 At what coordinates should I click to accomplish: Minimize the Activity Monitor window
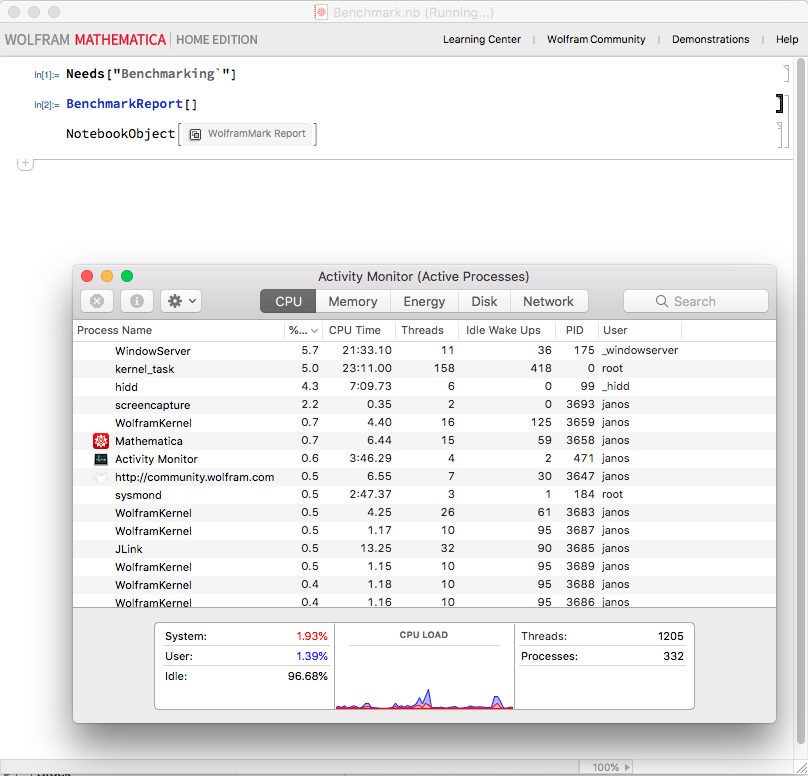pyautogui.click(x=107, y=276)
